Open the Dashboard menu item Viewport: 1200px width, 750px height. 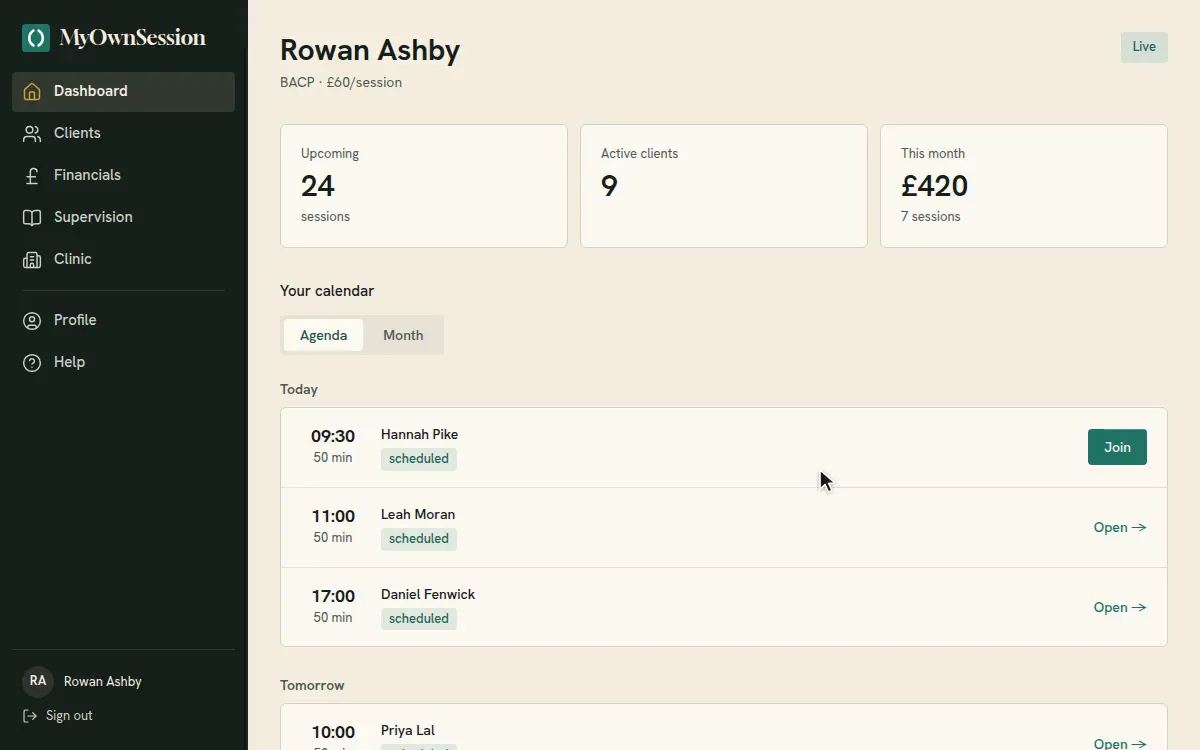click(124, 91)
